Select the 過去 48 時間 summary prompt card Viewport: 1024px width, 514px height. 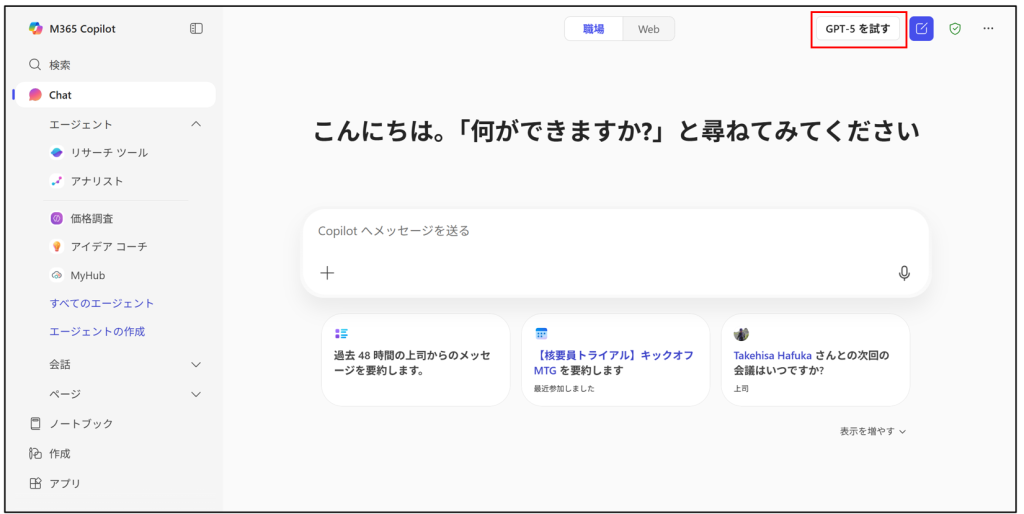coord(415,360)
